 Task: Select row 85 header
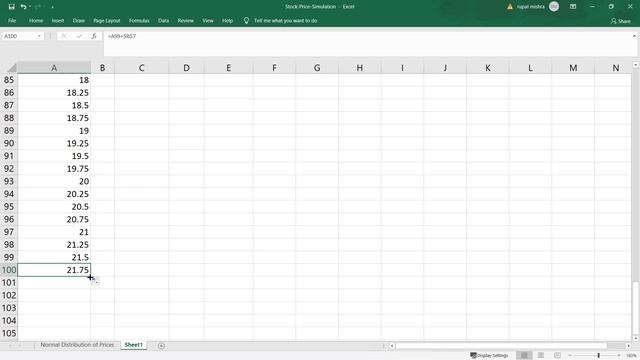tap(9, 80)
